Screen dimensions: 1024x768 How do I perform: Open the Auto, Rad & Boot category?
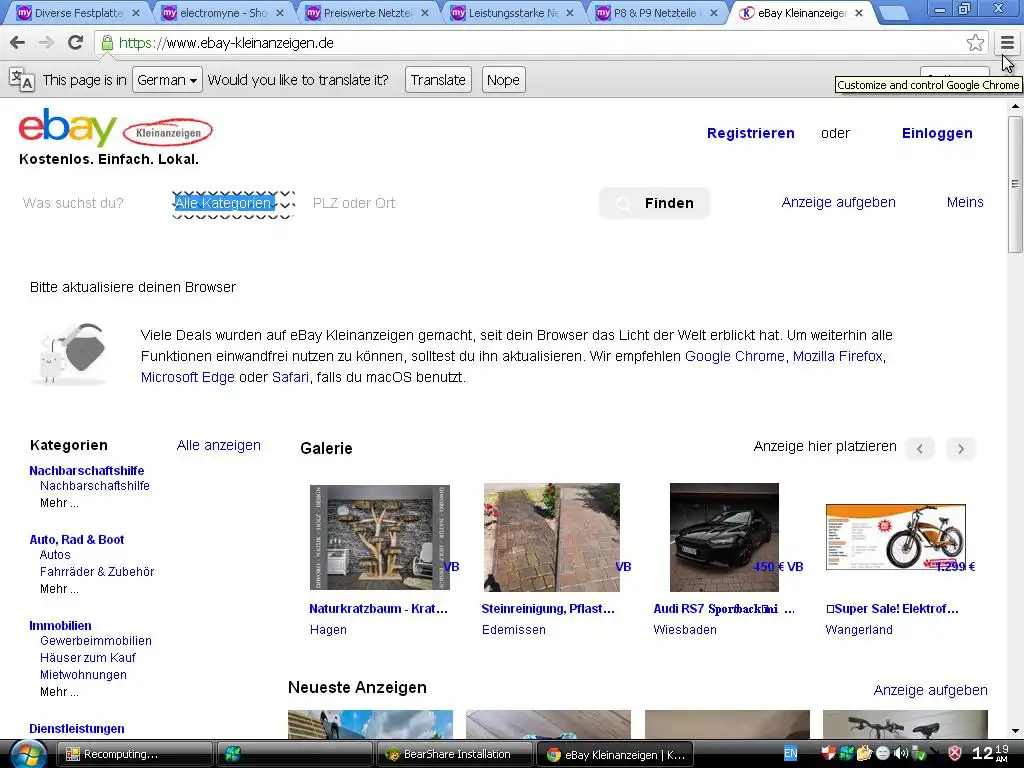point(76,539)
